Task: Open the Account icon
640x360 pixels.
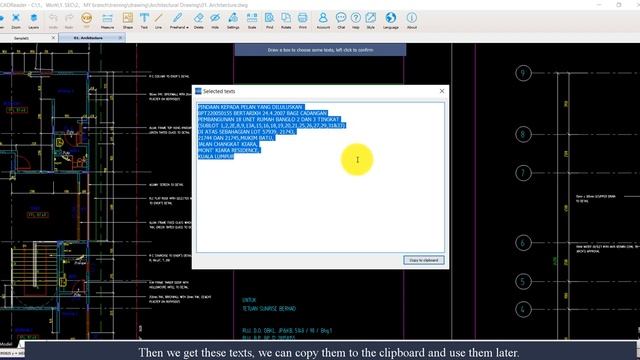Action: (x=323, y=20)
